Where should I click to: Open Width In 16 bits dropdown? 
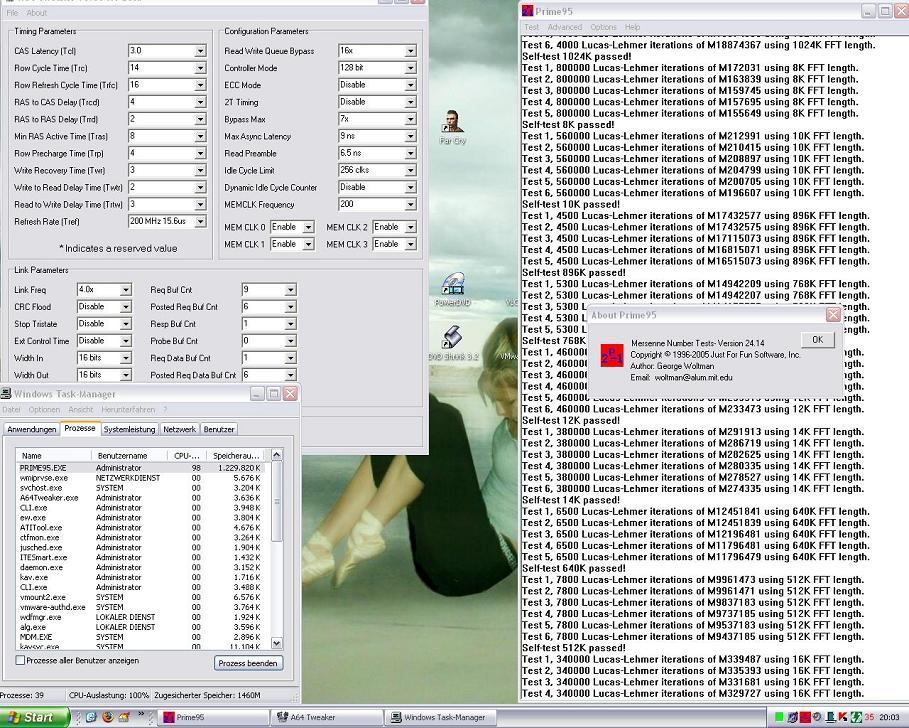click(x=126, y=358)
